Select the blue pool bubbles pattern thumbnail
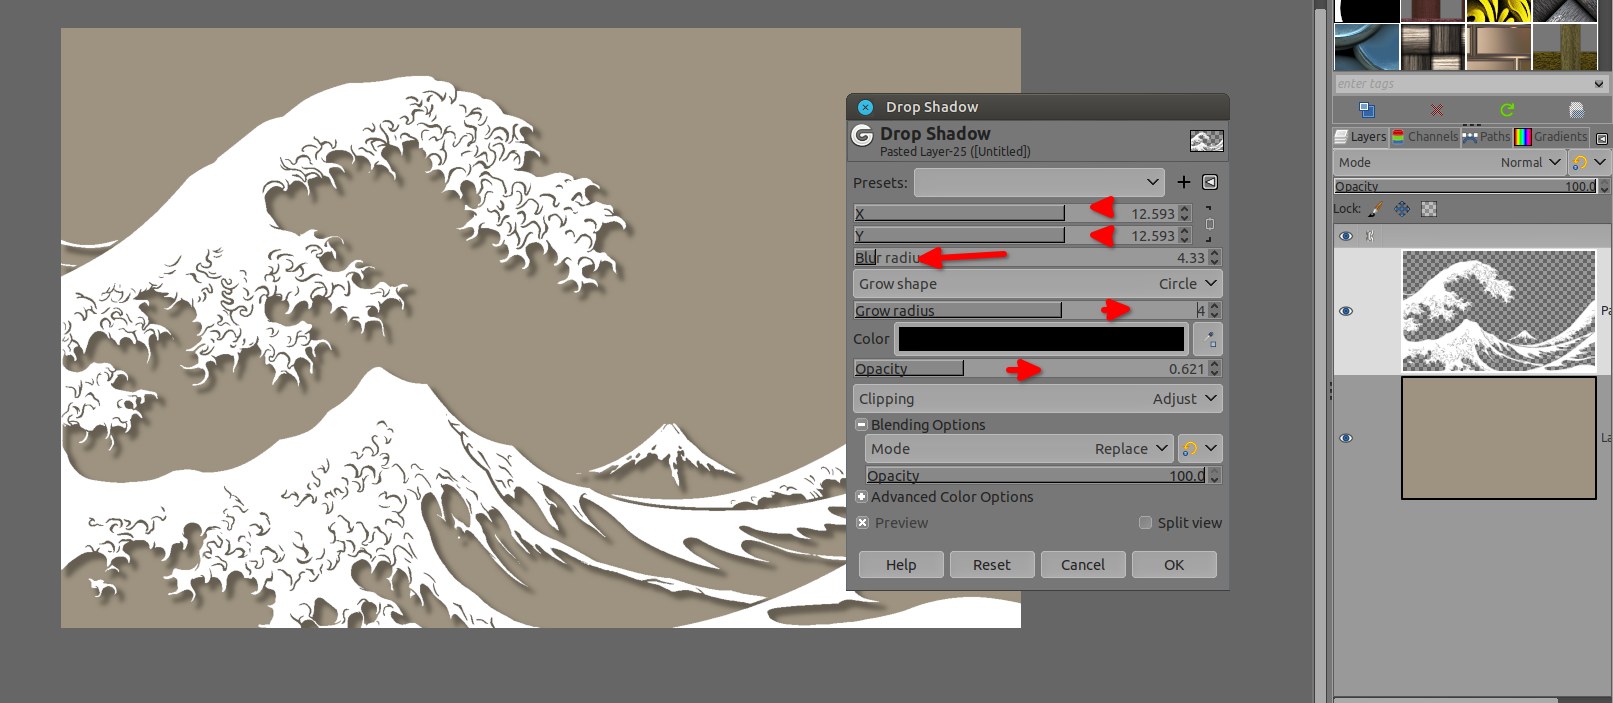The image size is (1613, 703). click(1367, 46)
